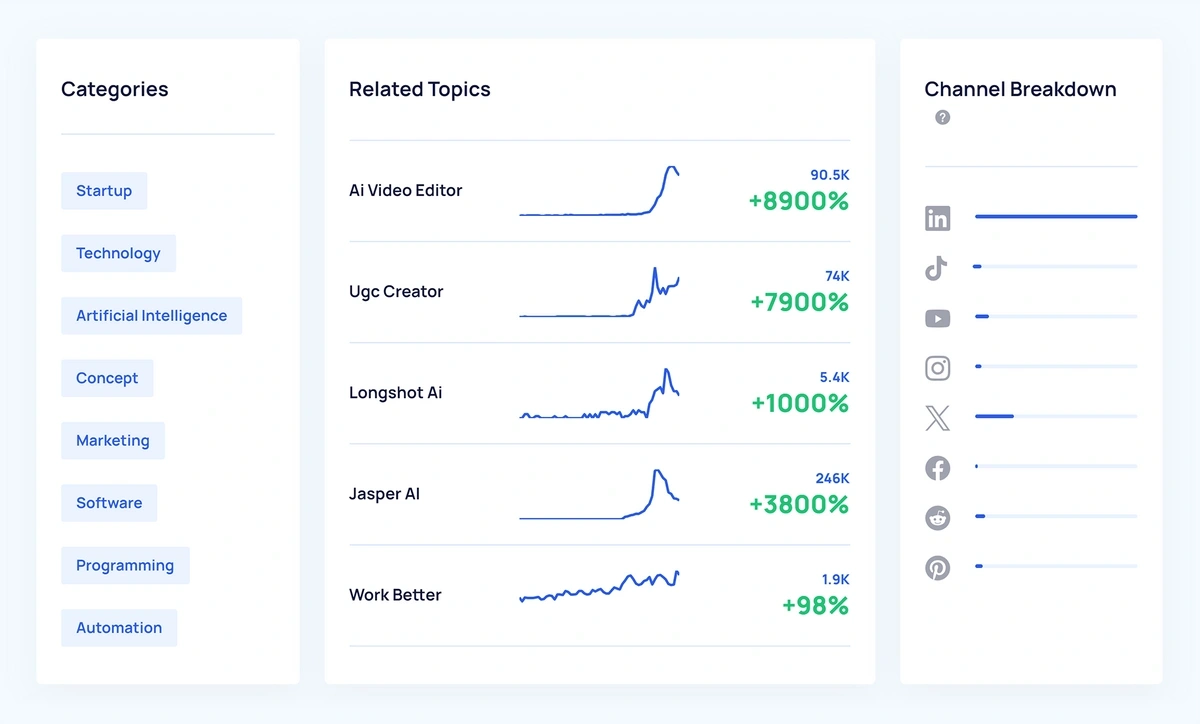Click the +8900% growth figure
The width and height of the screenshot is (1200, 724).
799,201
